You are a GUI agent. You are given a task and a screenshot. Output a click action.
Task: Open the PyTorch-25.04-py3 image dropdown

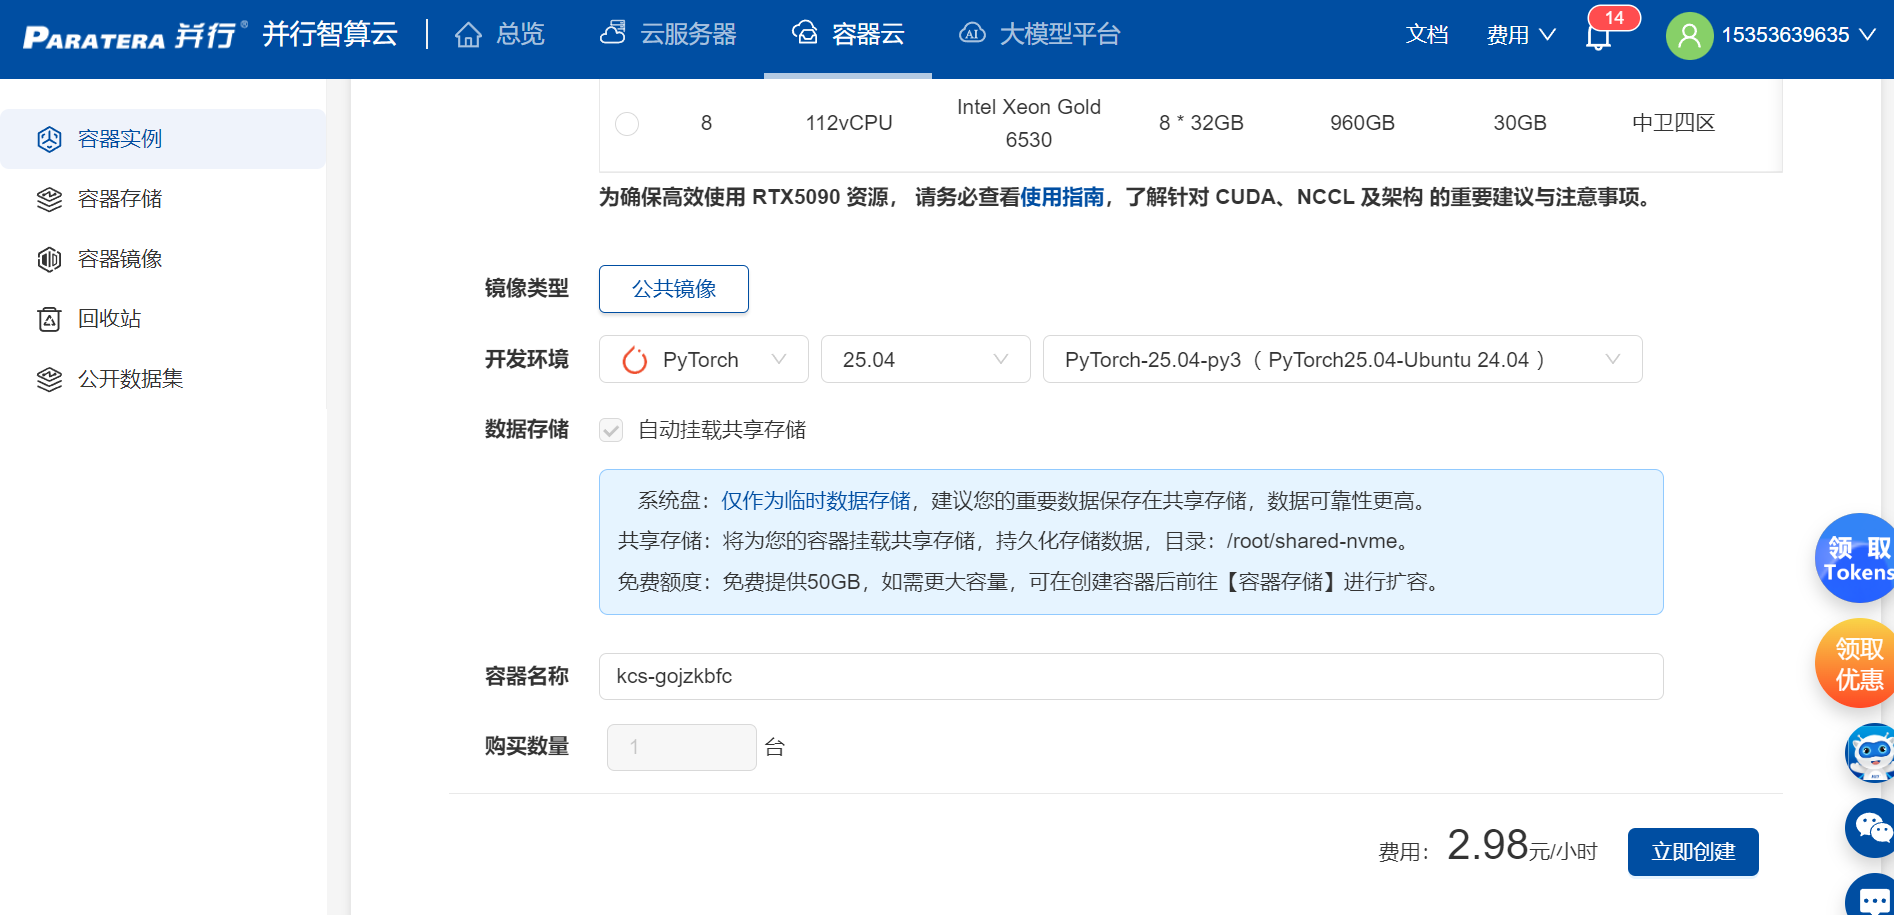pos(1343,359)
